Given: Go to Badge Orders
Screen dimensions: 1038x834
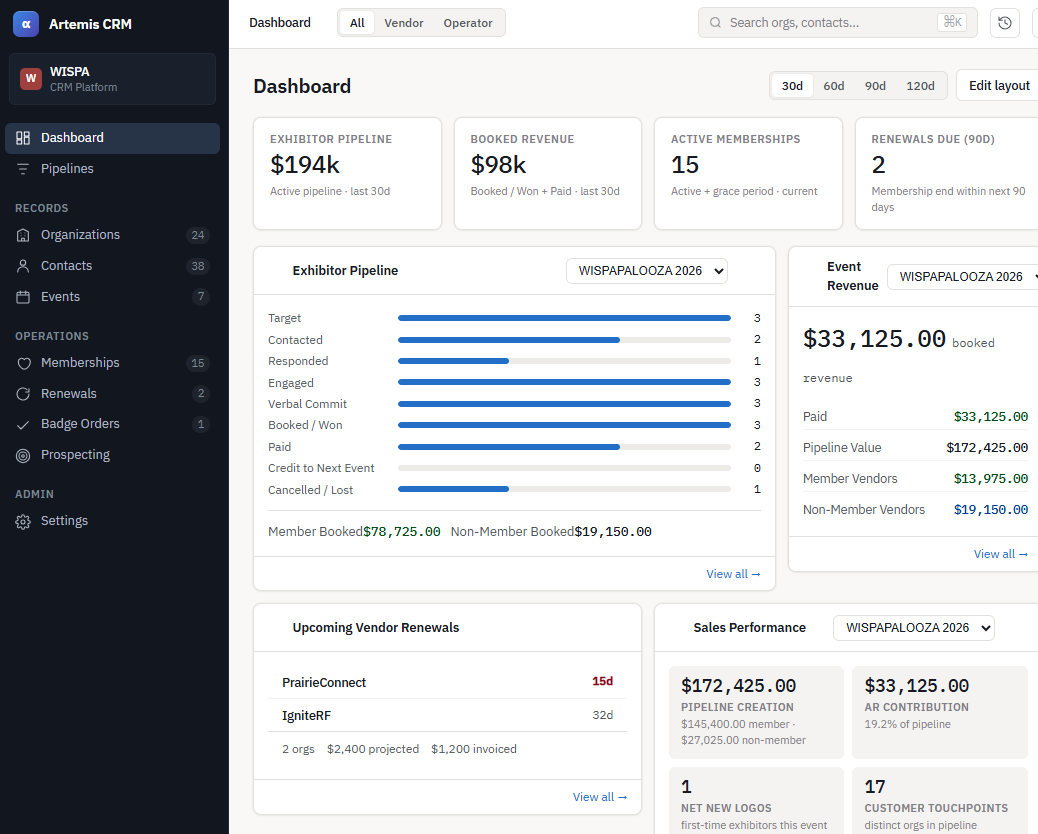Looking at the screenshot, I should coord(113,424).
